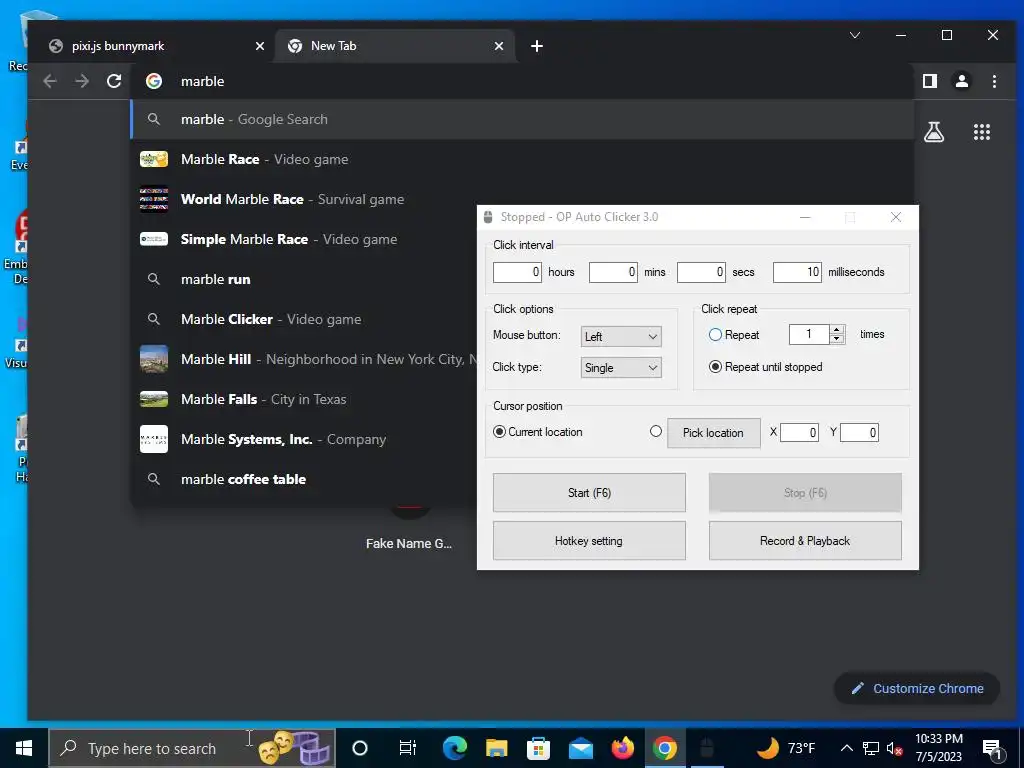The image size is (1024, 768).
Task: Open File Explorer from the taskbar
Action: [496, 748]
